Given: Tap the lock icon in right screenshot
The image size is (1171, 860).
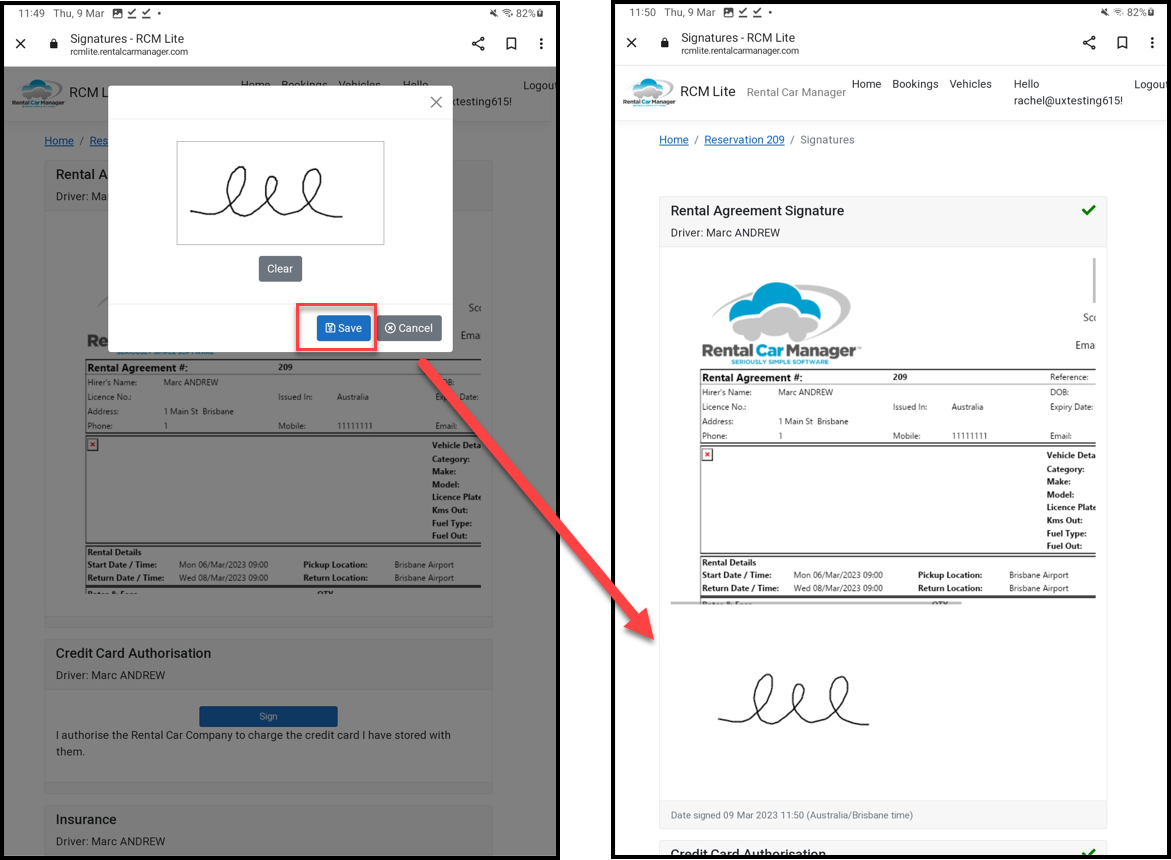Looking at the screenshot, I should (x=665, y=43).
